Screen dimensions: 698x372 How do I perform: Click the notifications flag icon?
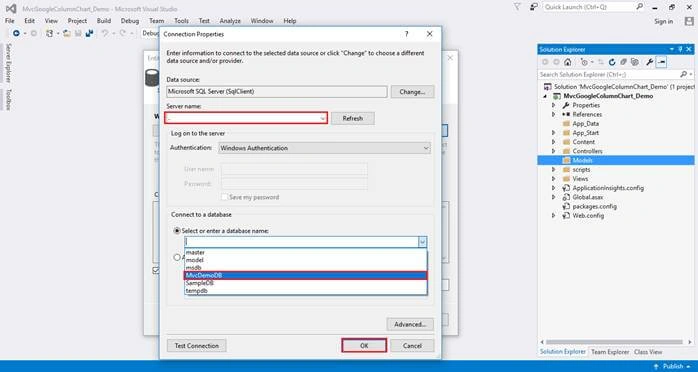tap(517, 7)
